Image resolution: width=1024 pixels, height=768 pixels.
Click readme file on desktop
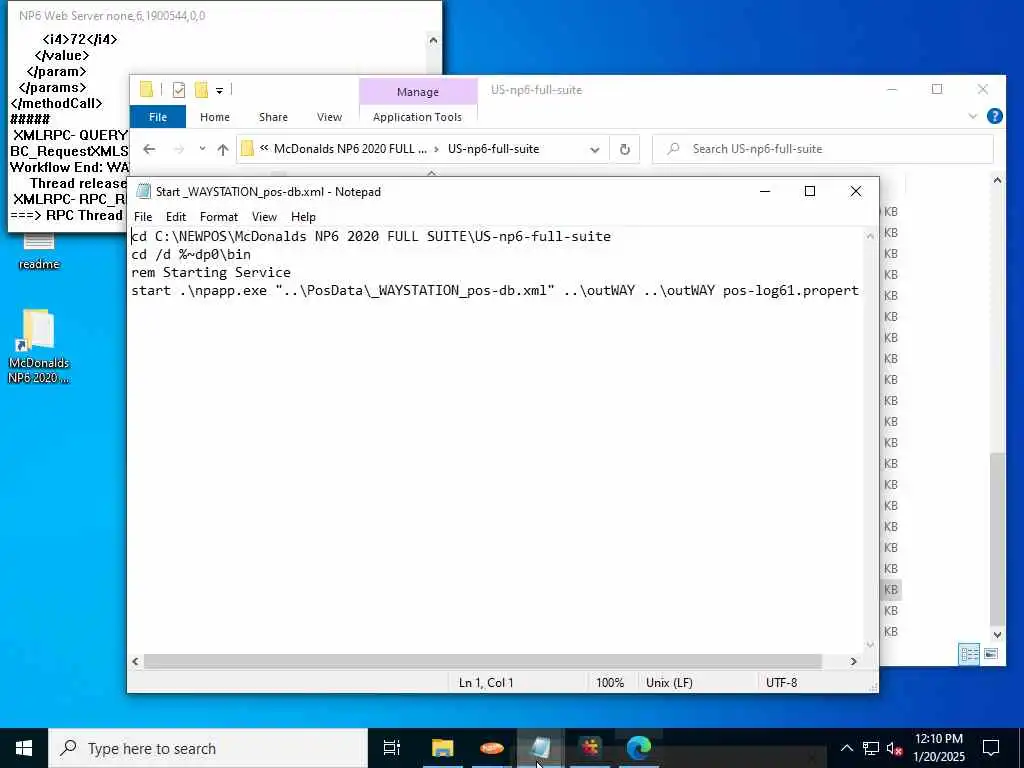pos(39,251)
